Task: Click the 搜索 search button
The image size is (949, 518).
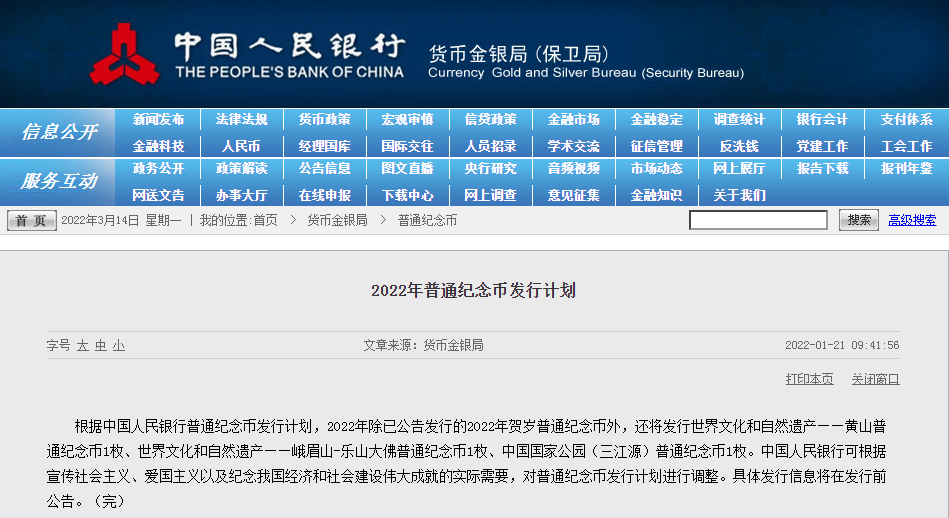Action: [859, 220]
